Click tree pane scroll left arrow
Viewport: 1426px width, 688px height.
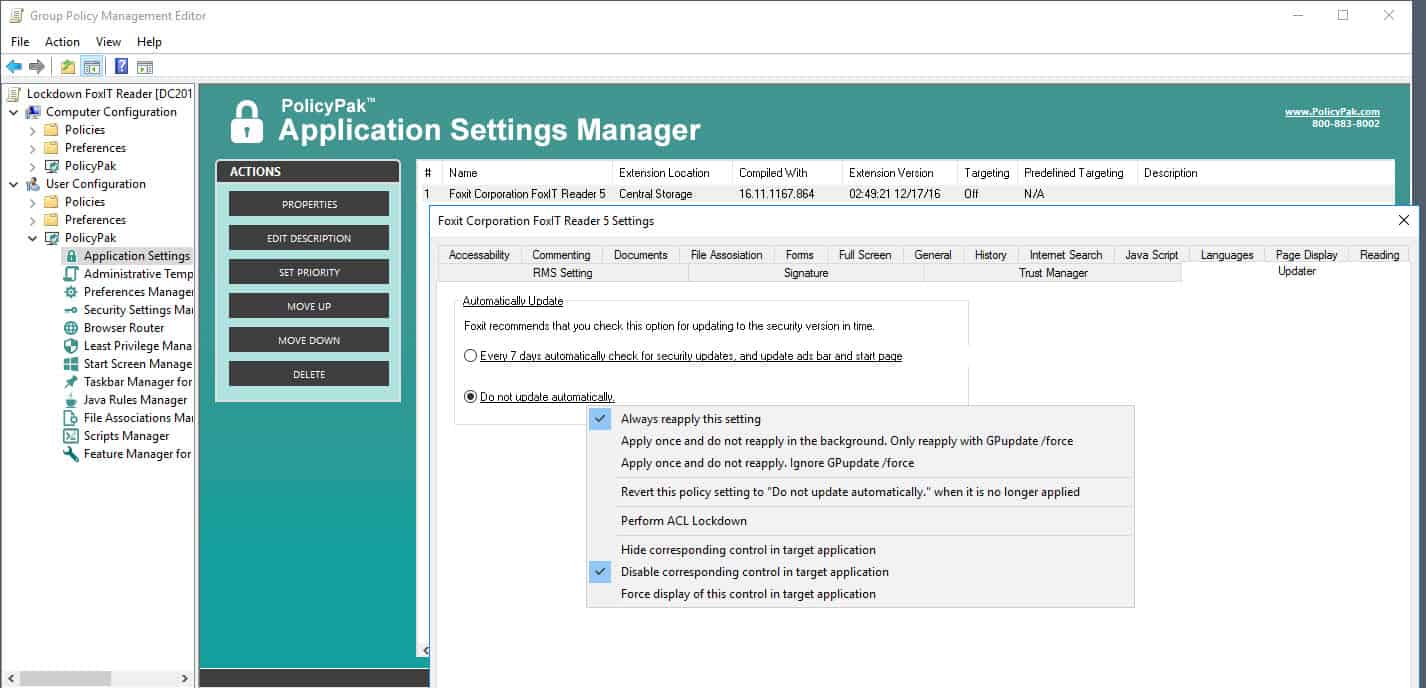(9, 678)
